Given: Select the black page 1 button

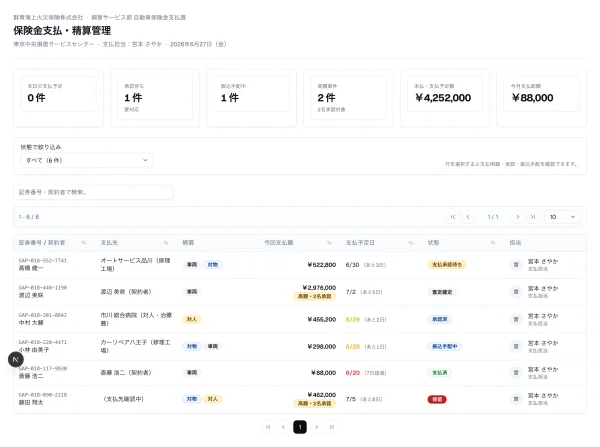Looking at the screenshot, I should (x=300, y=427).
